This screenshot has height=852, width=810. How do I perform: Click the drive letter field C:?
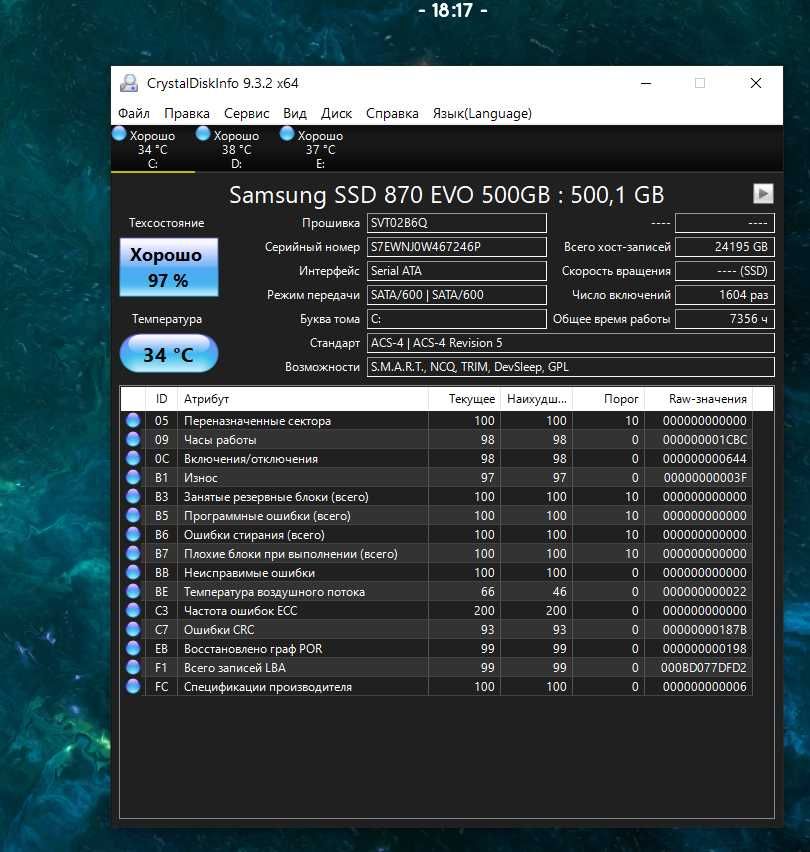click(456, 318)
